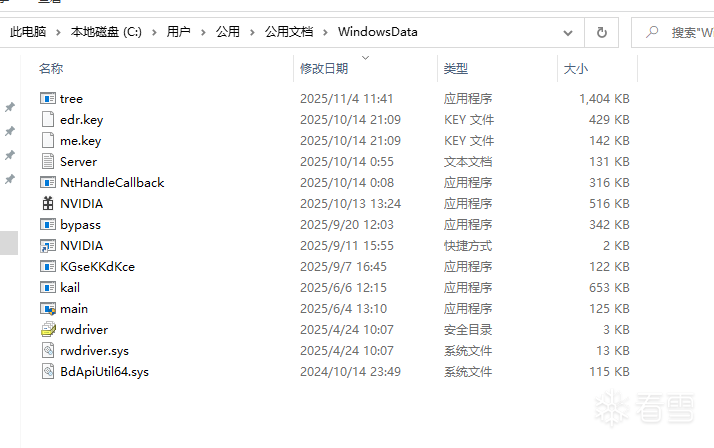
Task: Select the BdApiUtil64.sys system file icon
Action: 48,371
